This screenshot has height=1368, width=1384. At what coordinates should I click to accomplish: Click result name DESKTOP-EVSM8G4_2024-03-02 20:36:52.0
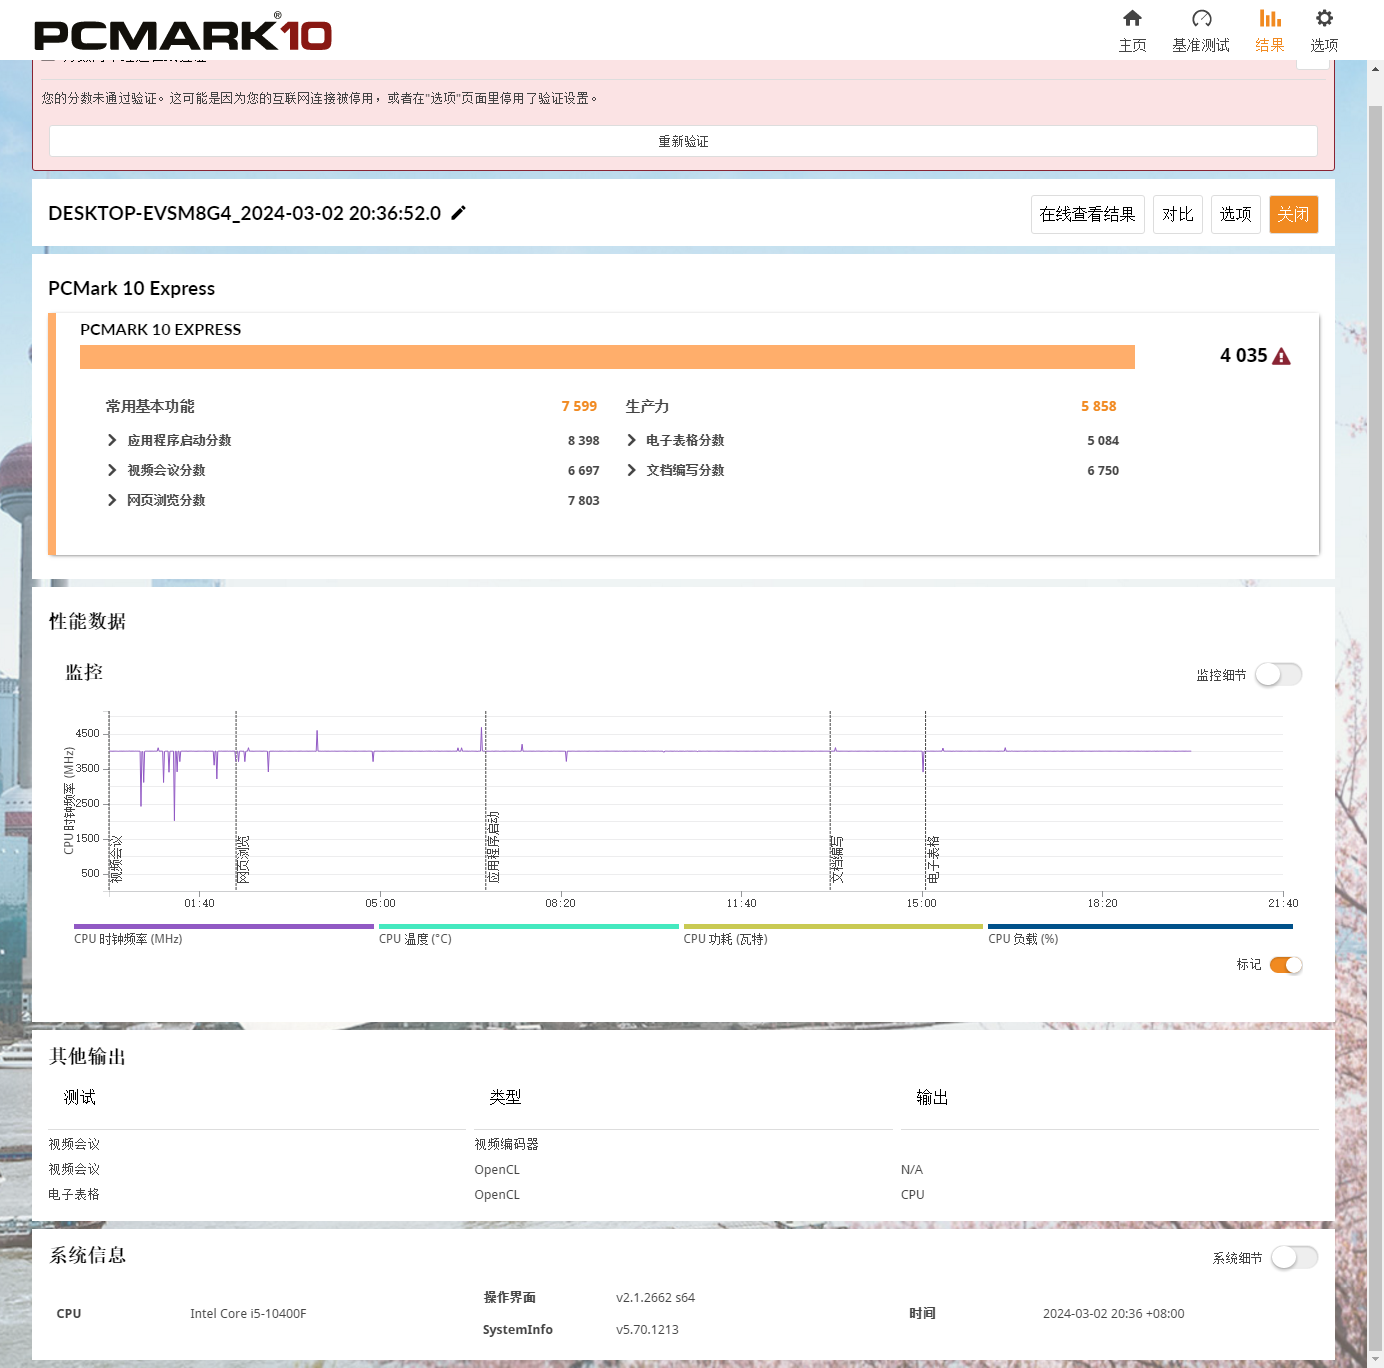pyautogui.click(x=244, y=213)
